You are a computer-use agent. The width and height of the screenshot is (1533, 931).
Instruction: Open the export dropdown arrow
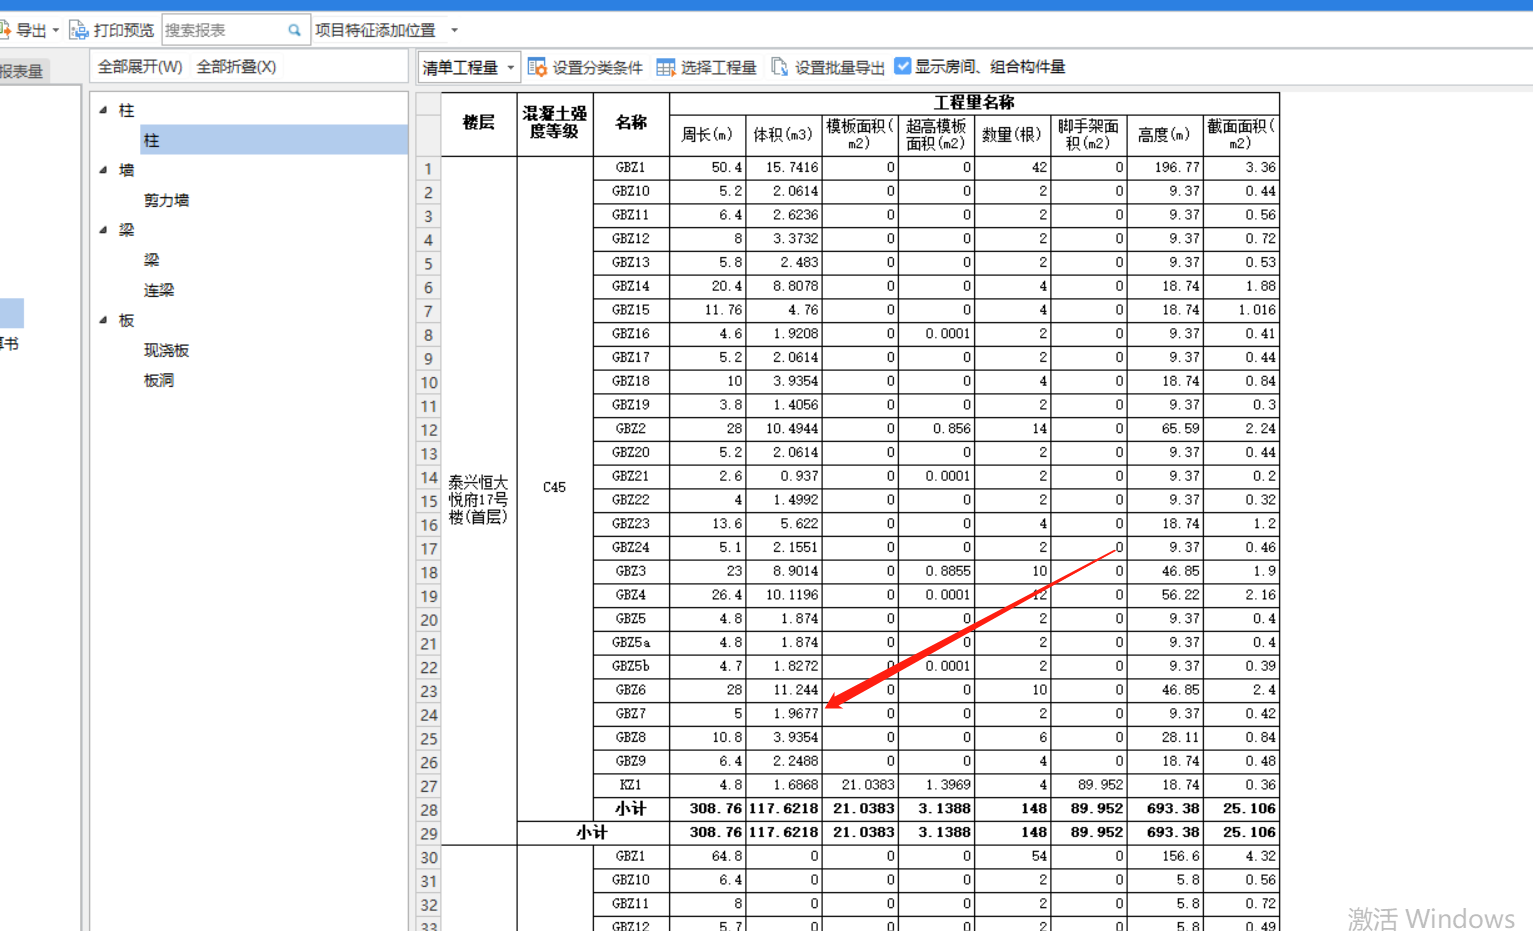pyautogui.click(x=56, y=30)
